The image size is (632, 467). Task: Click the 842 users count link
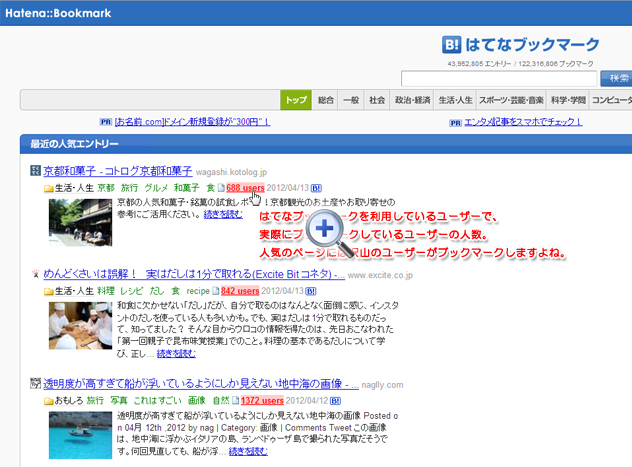pos(240,291)
